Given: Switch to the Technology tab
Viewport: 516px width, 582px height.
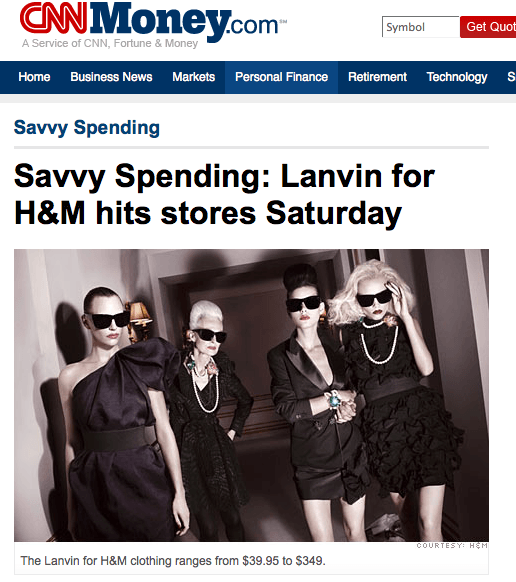Looking at the screenshot, I should click(457, 77).
